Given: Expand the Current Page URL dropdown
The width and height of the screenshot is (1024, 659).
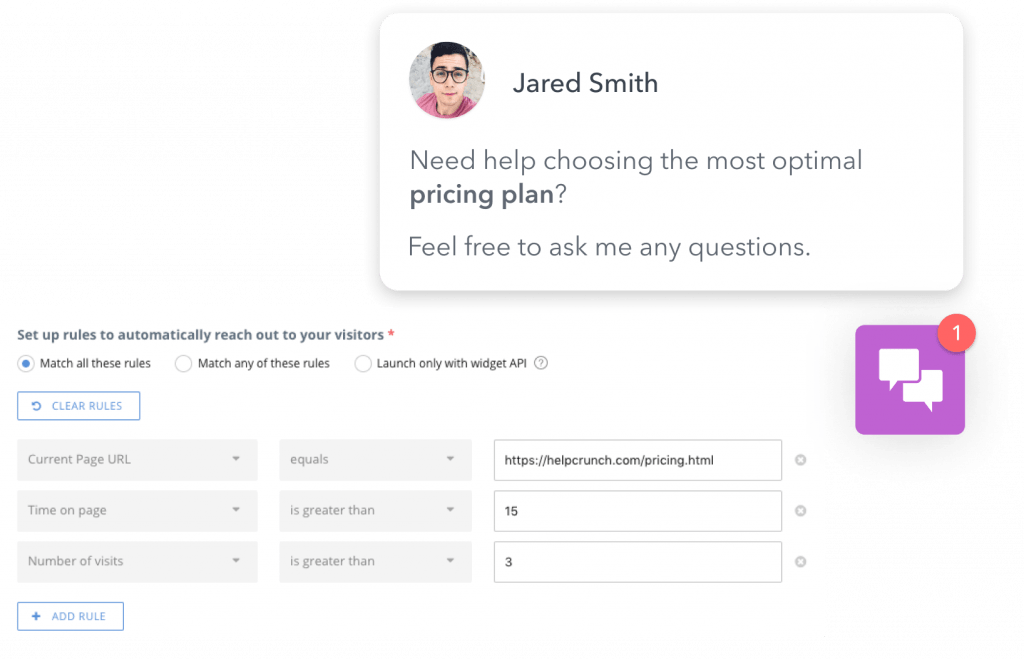Looking at the screenshot, I should point(137,460).
